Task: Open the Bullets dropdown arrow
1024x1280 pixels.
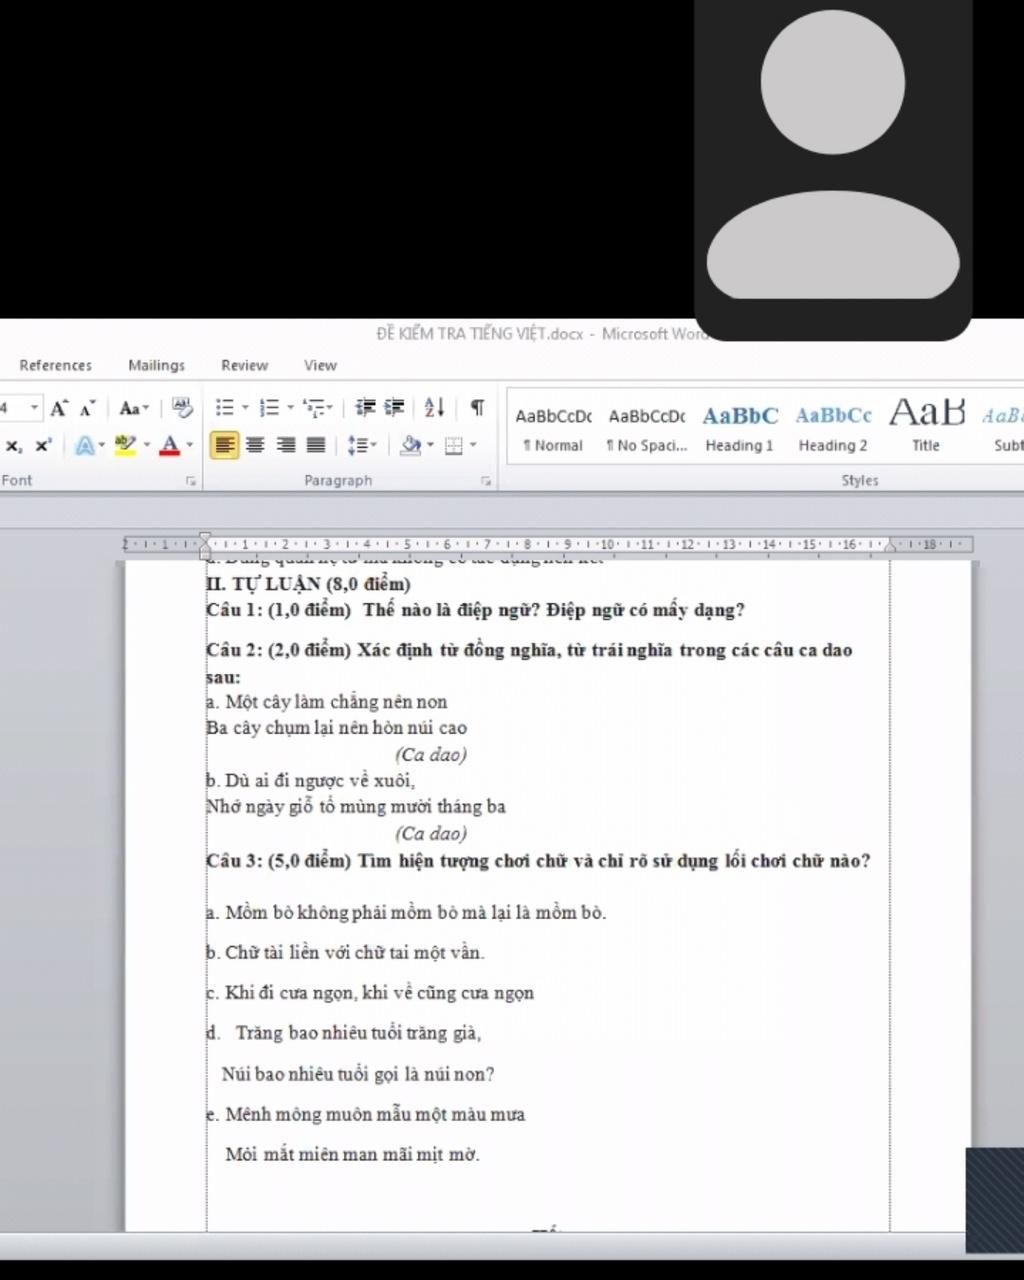Action: pos(245,408)
